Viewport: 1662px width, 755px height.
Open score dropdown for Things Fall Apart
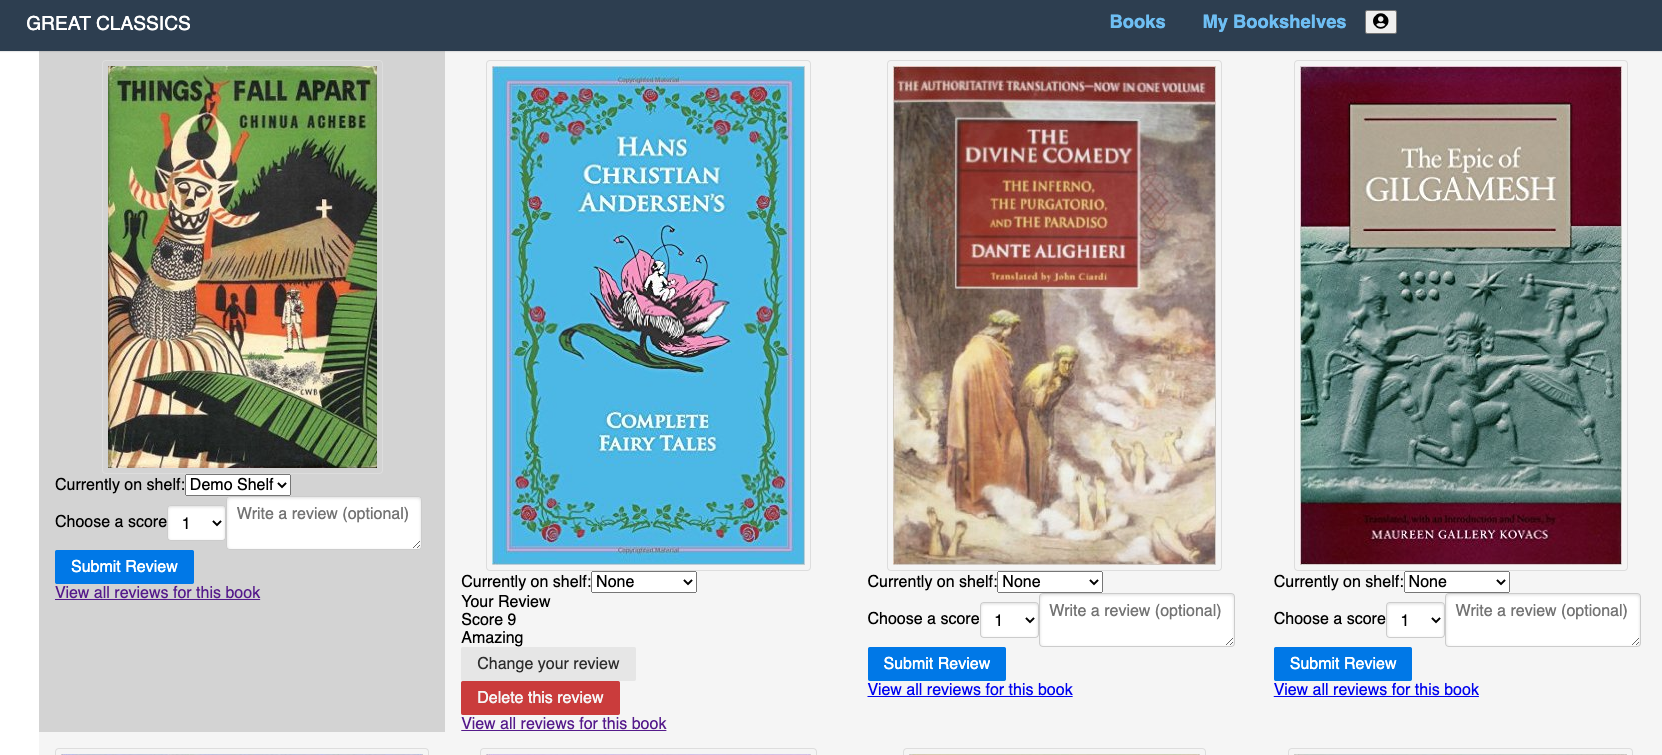(197, 523)
